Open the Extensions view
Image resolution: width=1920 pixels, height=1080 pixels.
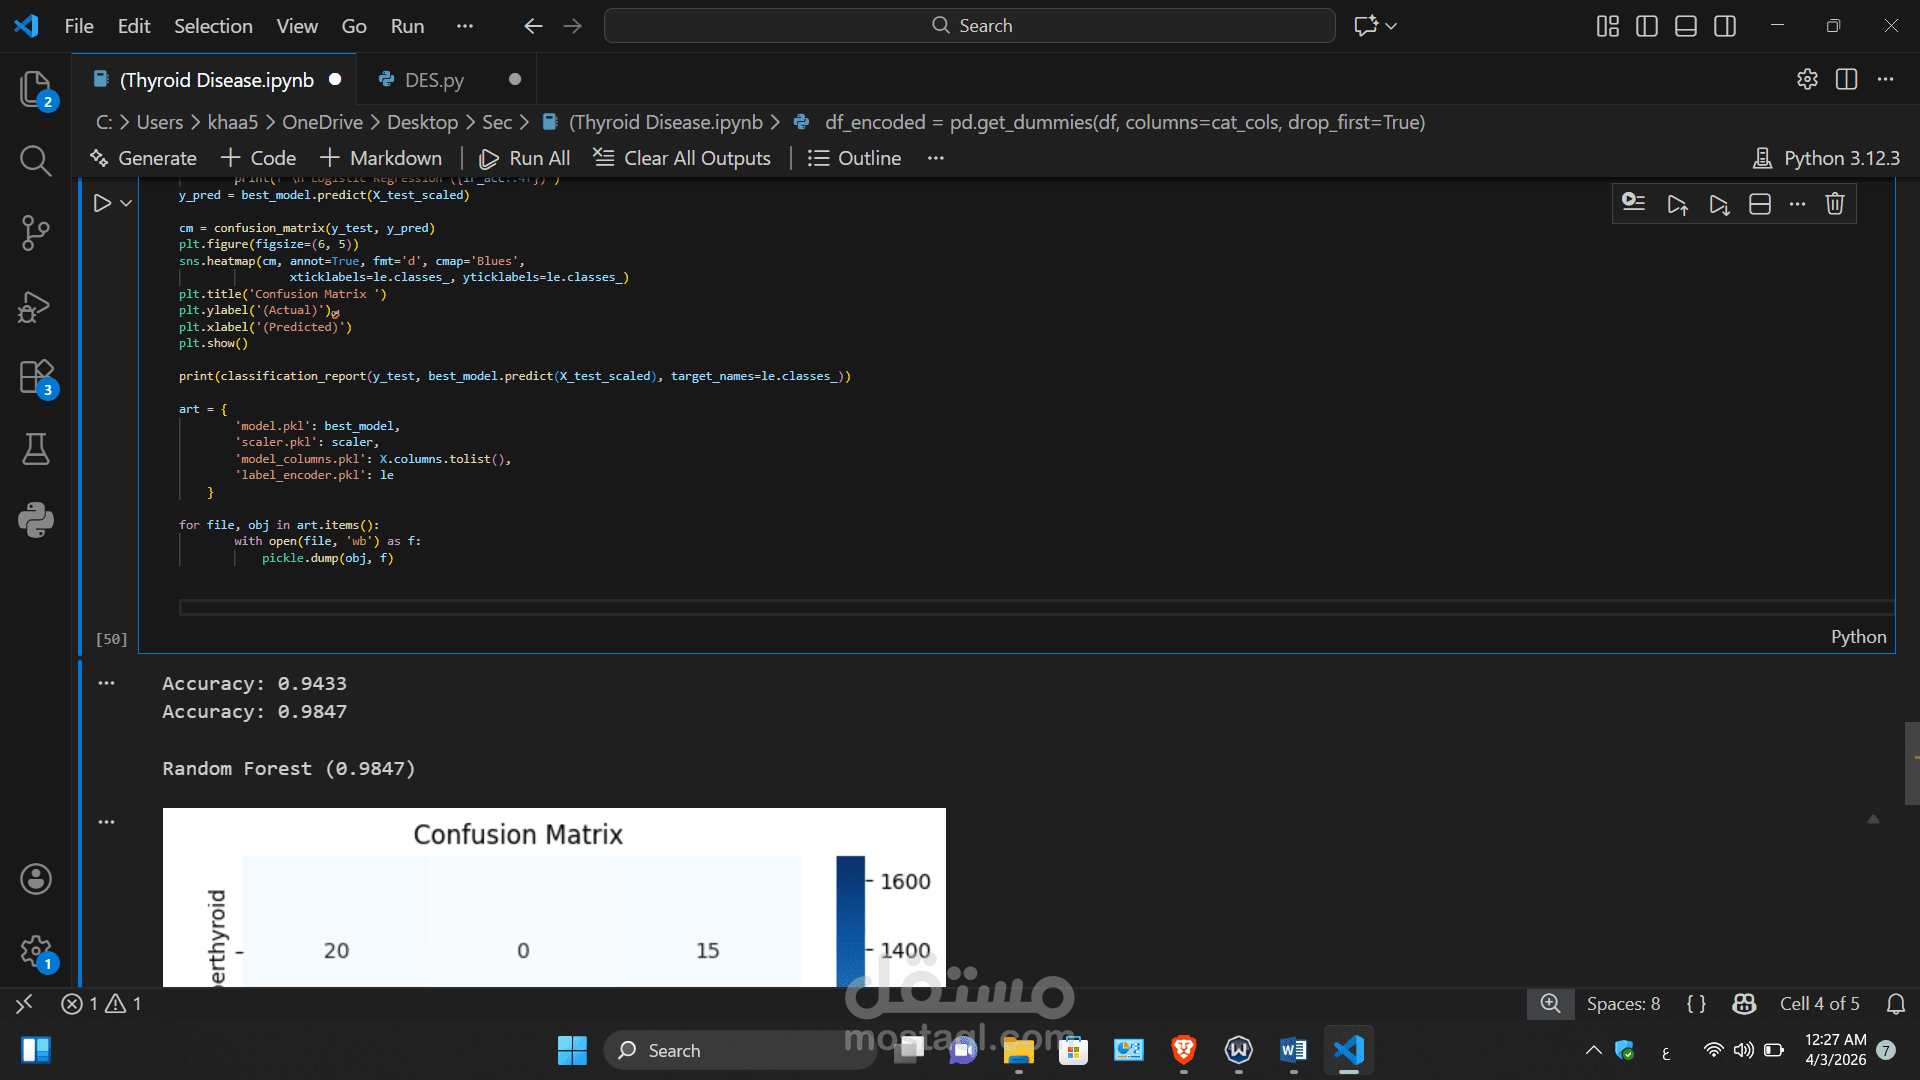36,378
